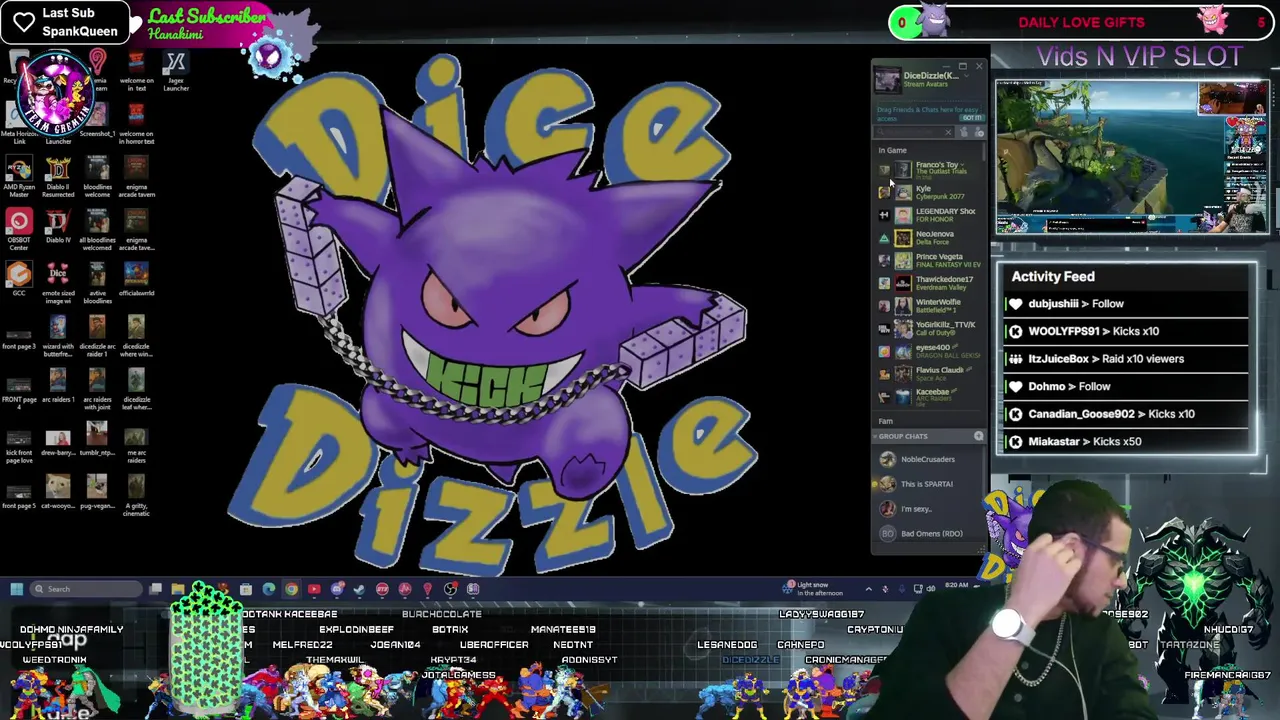
Task: Show hidden system tray icons chevron
Action: pyautogui.click(x=868, y=589)
